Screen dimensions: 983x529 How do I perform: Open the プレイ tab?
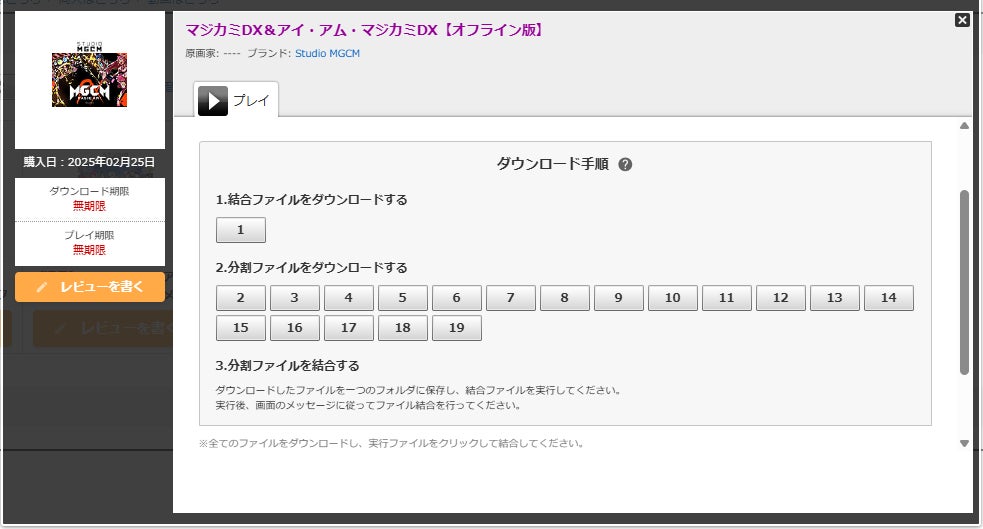coord(251,101)
